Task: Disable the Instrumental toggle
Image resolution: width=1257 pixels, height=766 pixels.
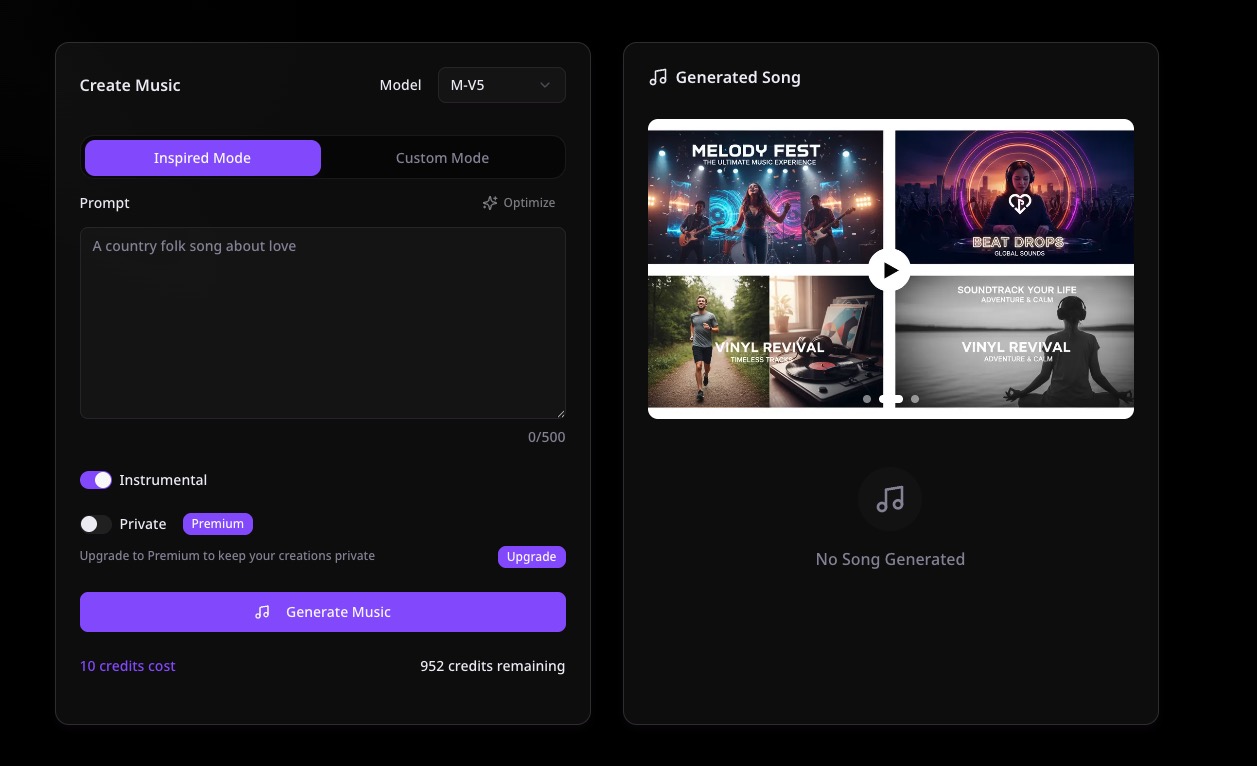Action: tap(96, 480)
